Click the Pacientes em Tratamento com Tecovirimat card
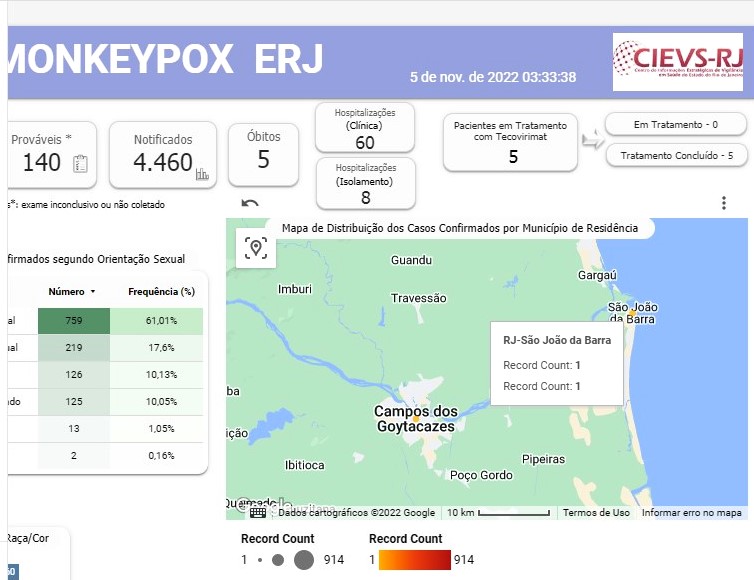The width and height of the screenshot is (754, 580). pos(510,142)
